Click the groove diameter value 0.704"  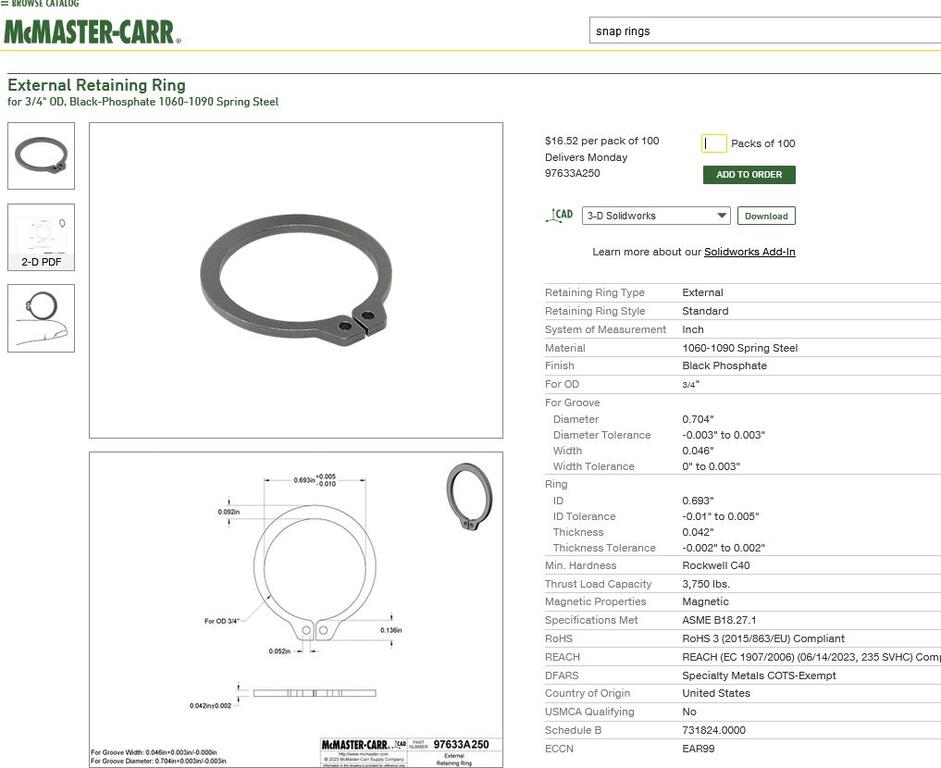tap(697, 419)
